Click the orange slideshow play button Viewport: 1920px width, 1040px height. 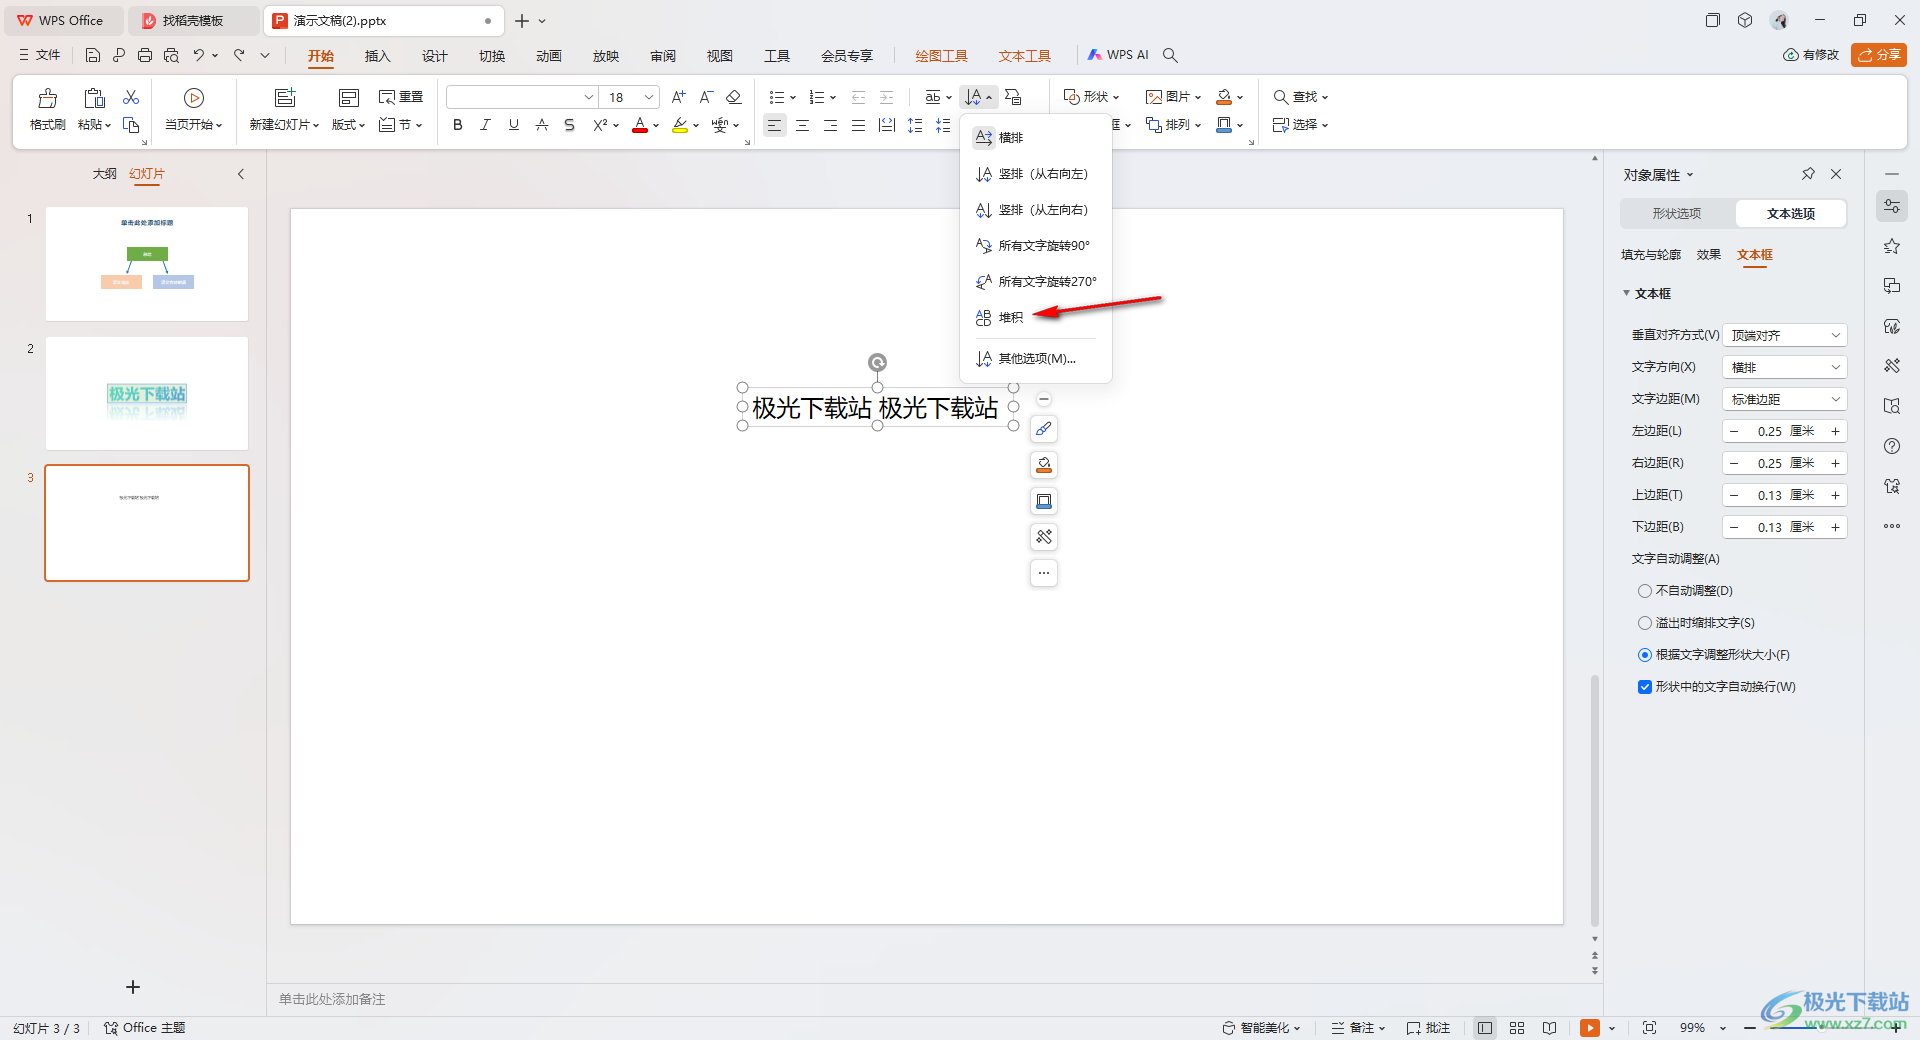pos(1590,1028)
